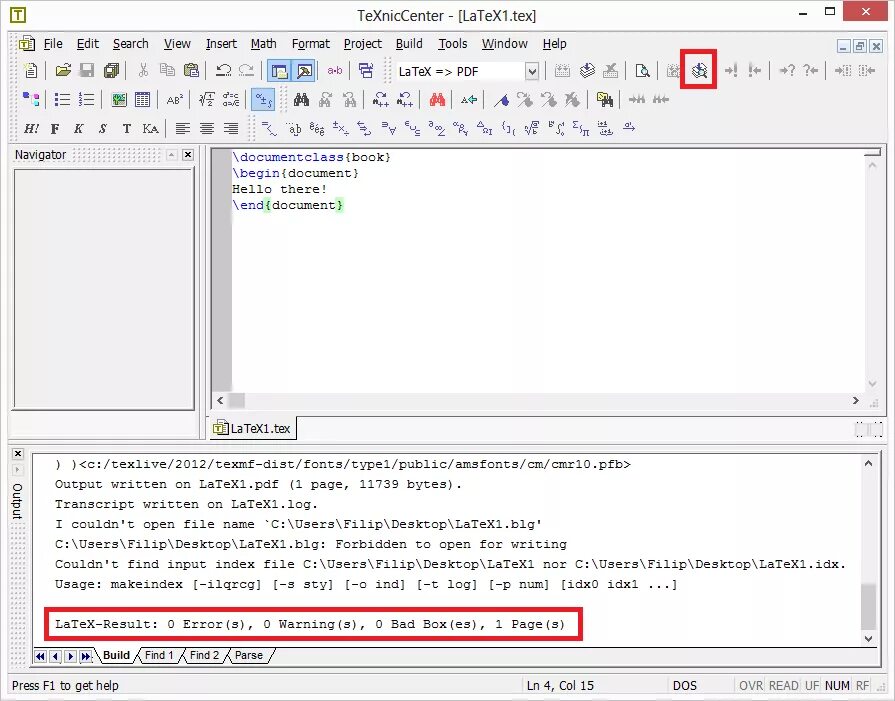
Task: Click the red binoculars Find in Files icon
Action: 437,99
